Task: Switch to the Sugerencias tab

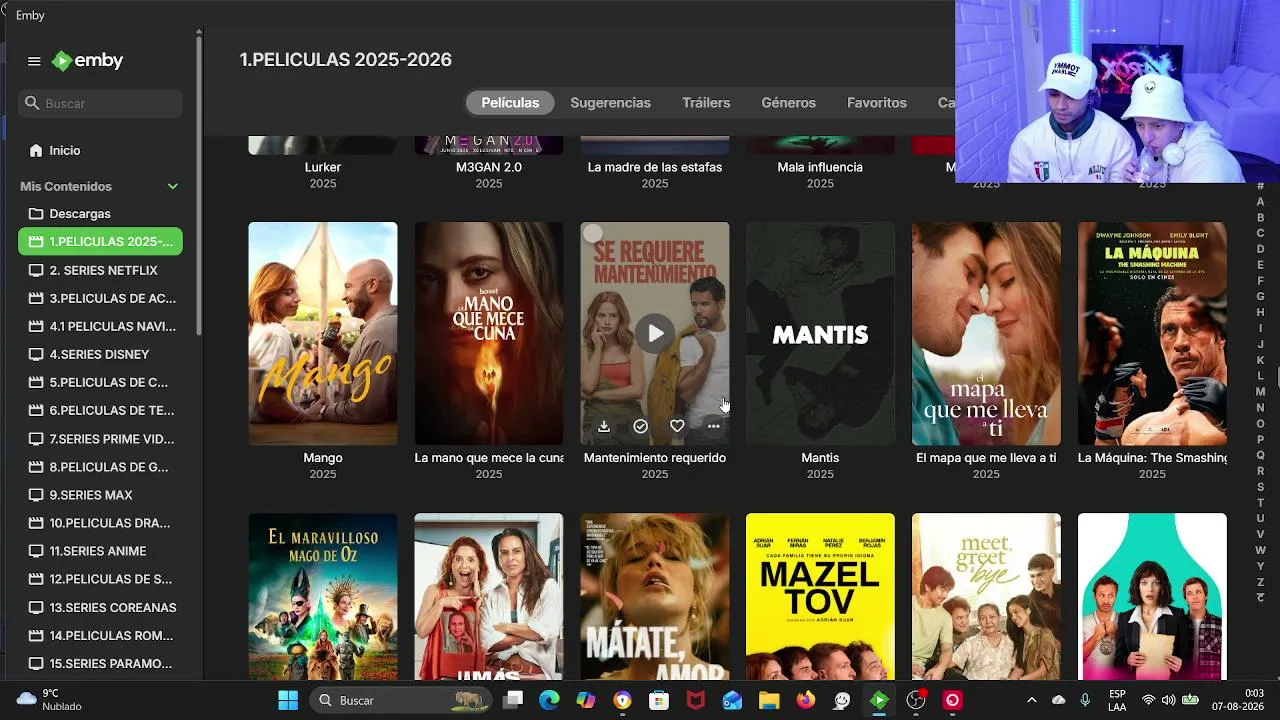Action: pyautogui.click(x=610, y=103)
